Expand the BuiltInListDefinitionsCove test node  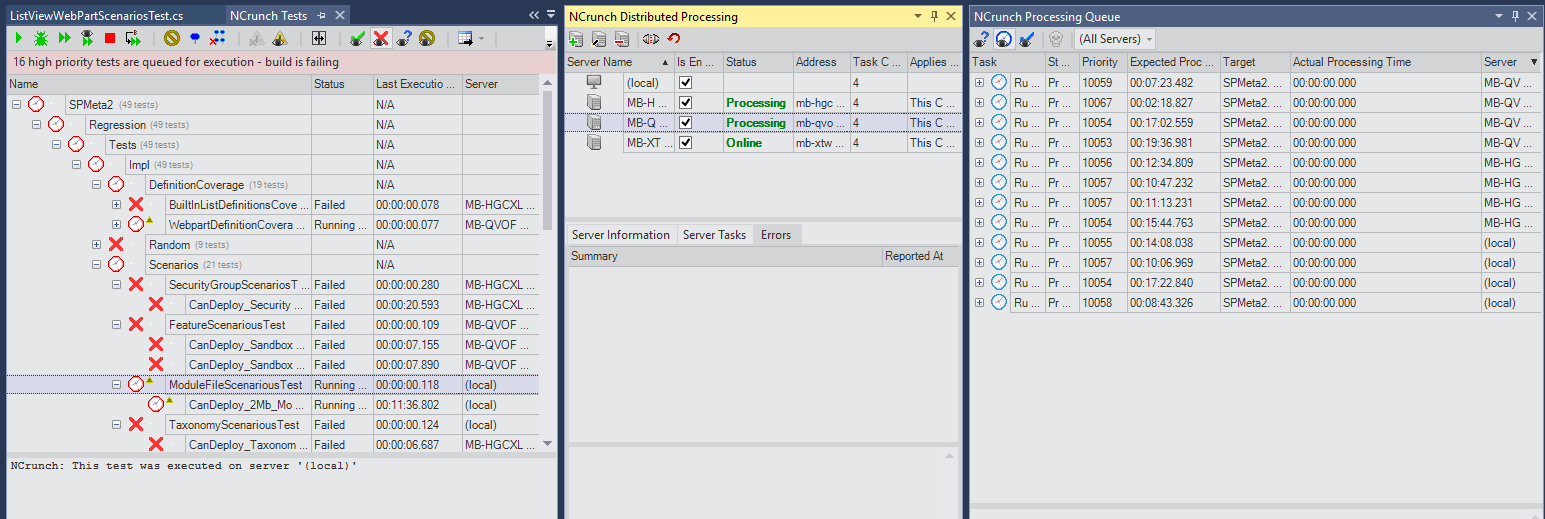(116, 204)
